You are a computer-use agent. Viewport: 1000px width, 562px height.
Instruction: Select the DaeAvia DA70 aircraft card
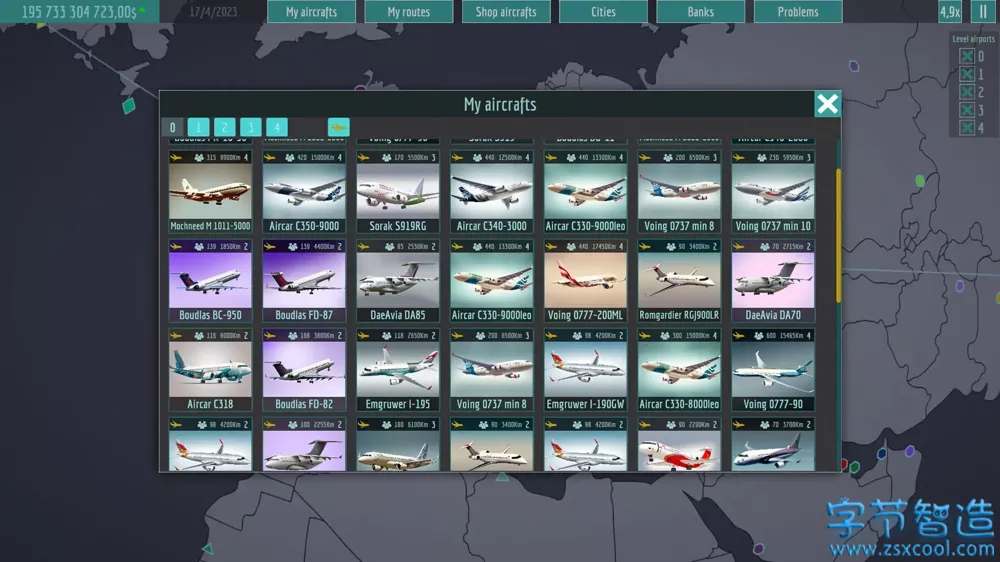[x=773, y=281]
